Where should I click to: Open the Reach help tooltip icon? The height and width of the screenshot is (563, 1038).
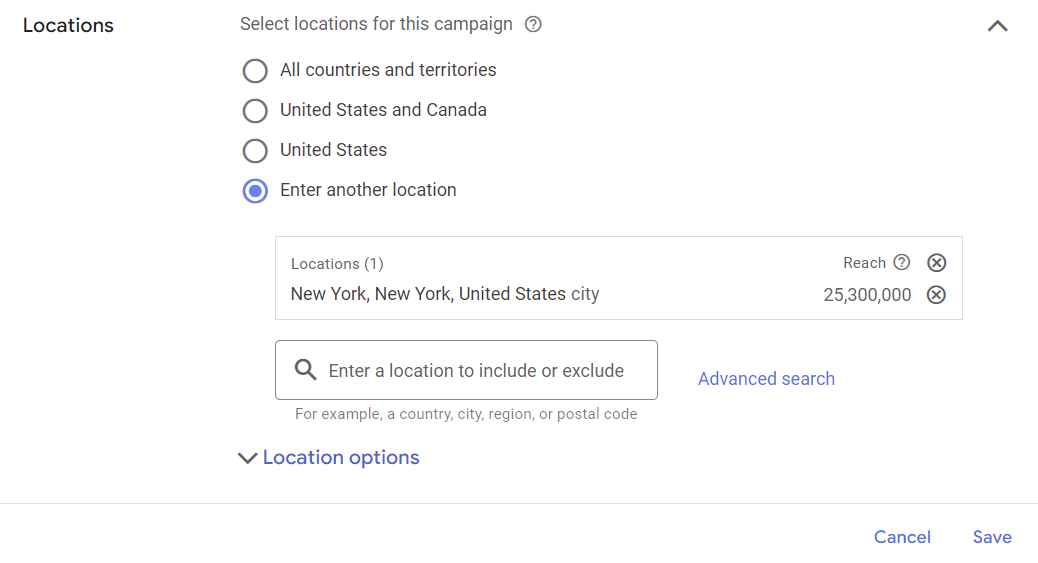click(902, 263)
